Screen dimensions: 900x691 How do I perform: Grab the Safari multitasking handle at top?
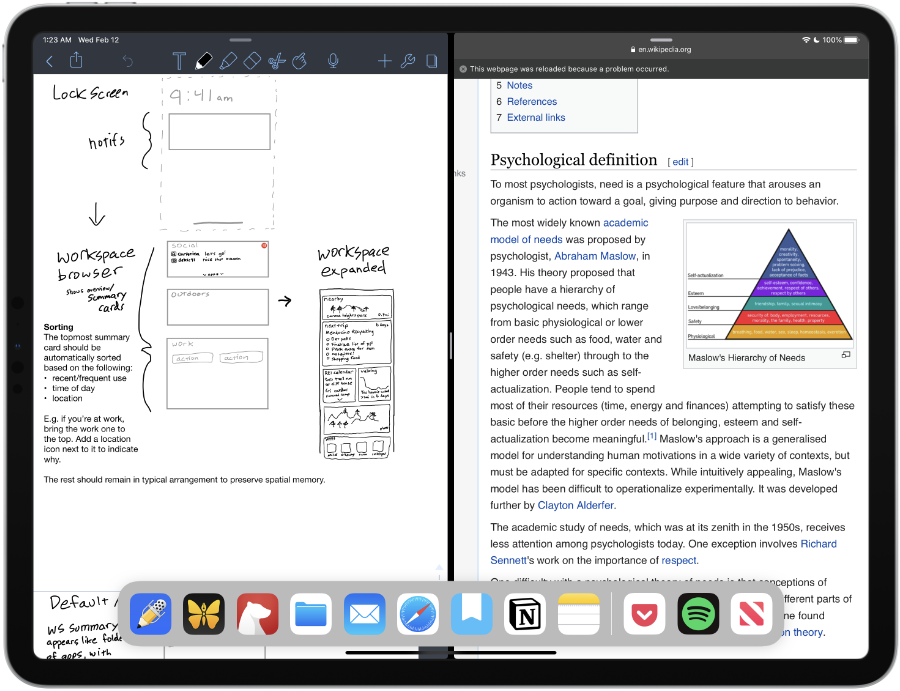tap(661, 40)
